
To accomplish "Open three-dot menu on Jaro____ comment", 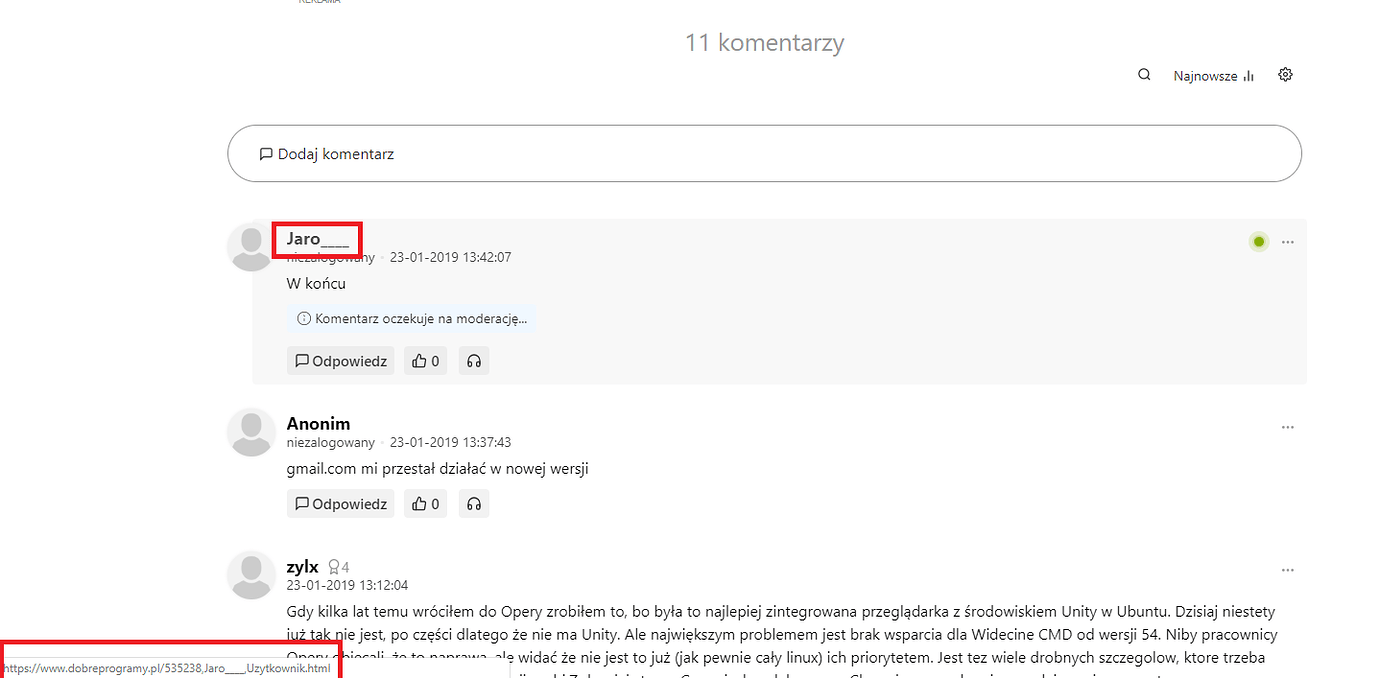I will click(x=1288, y=242).
